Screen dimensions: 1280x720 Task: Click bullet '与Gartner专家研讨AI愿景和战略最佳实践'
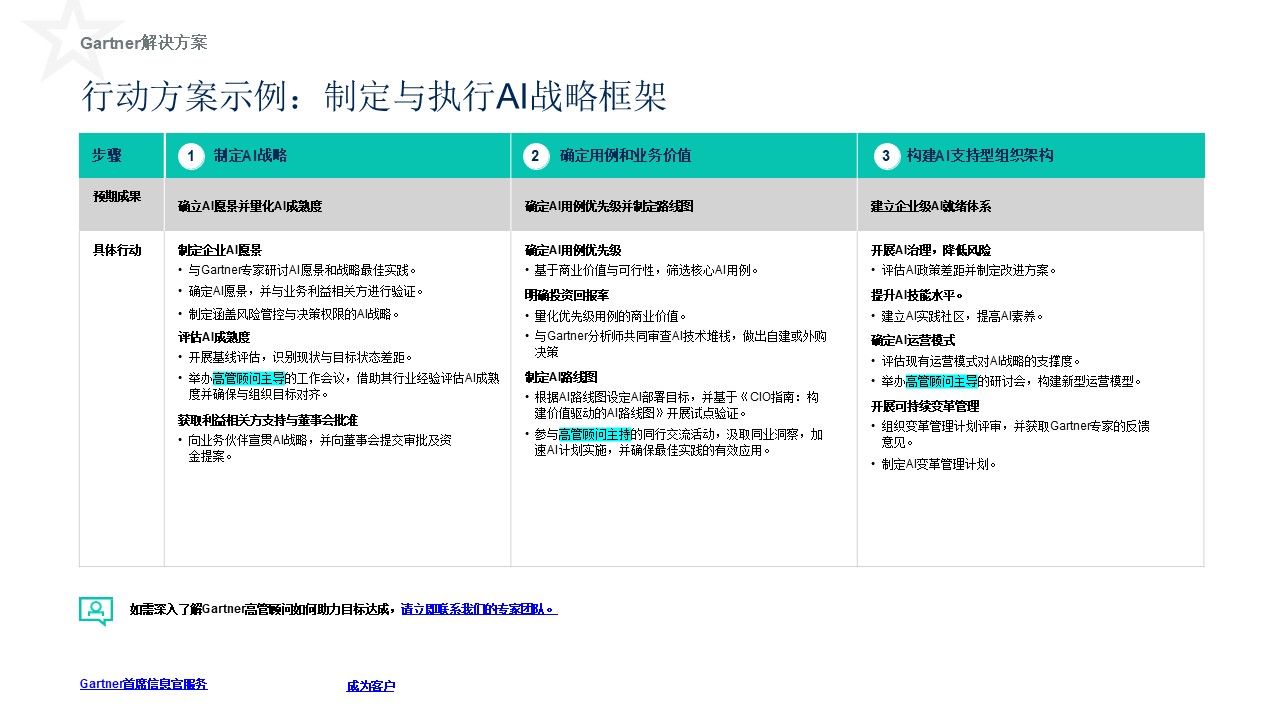302,270
